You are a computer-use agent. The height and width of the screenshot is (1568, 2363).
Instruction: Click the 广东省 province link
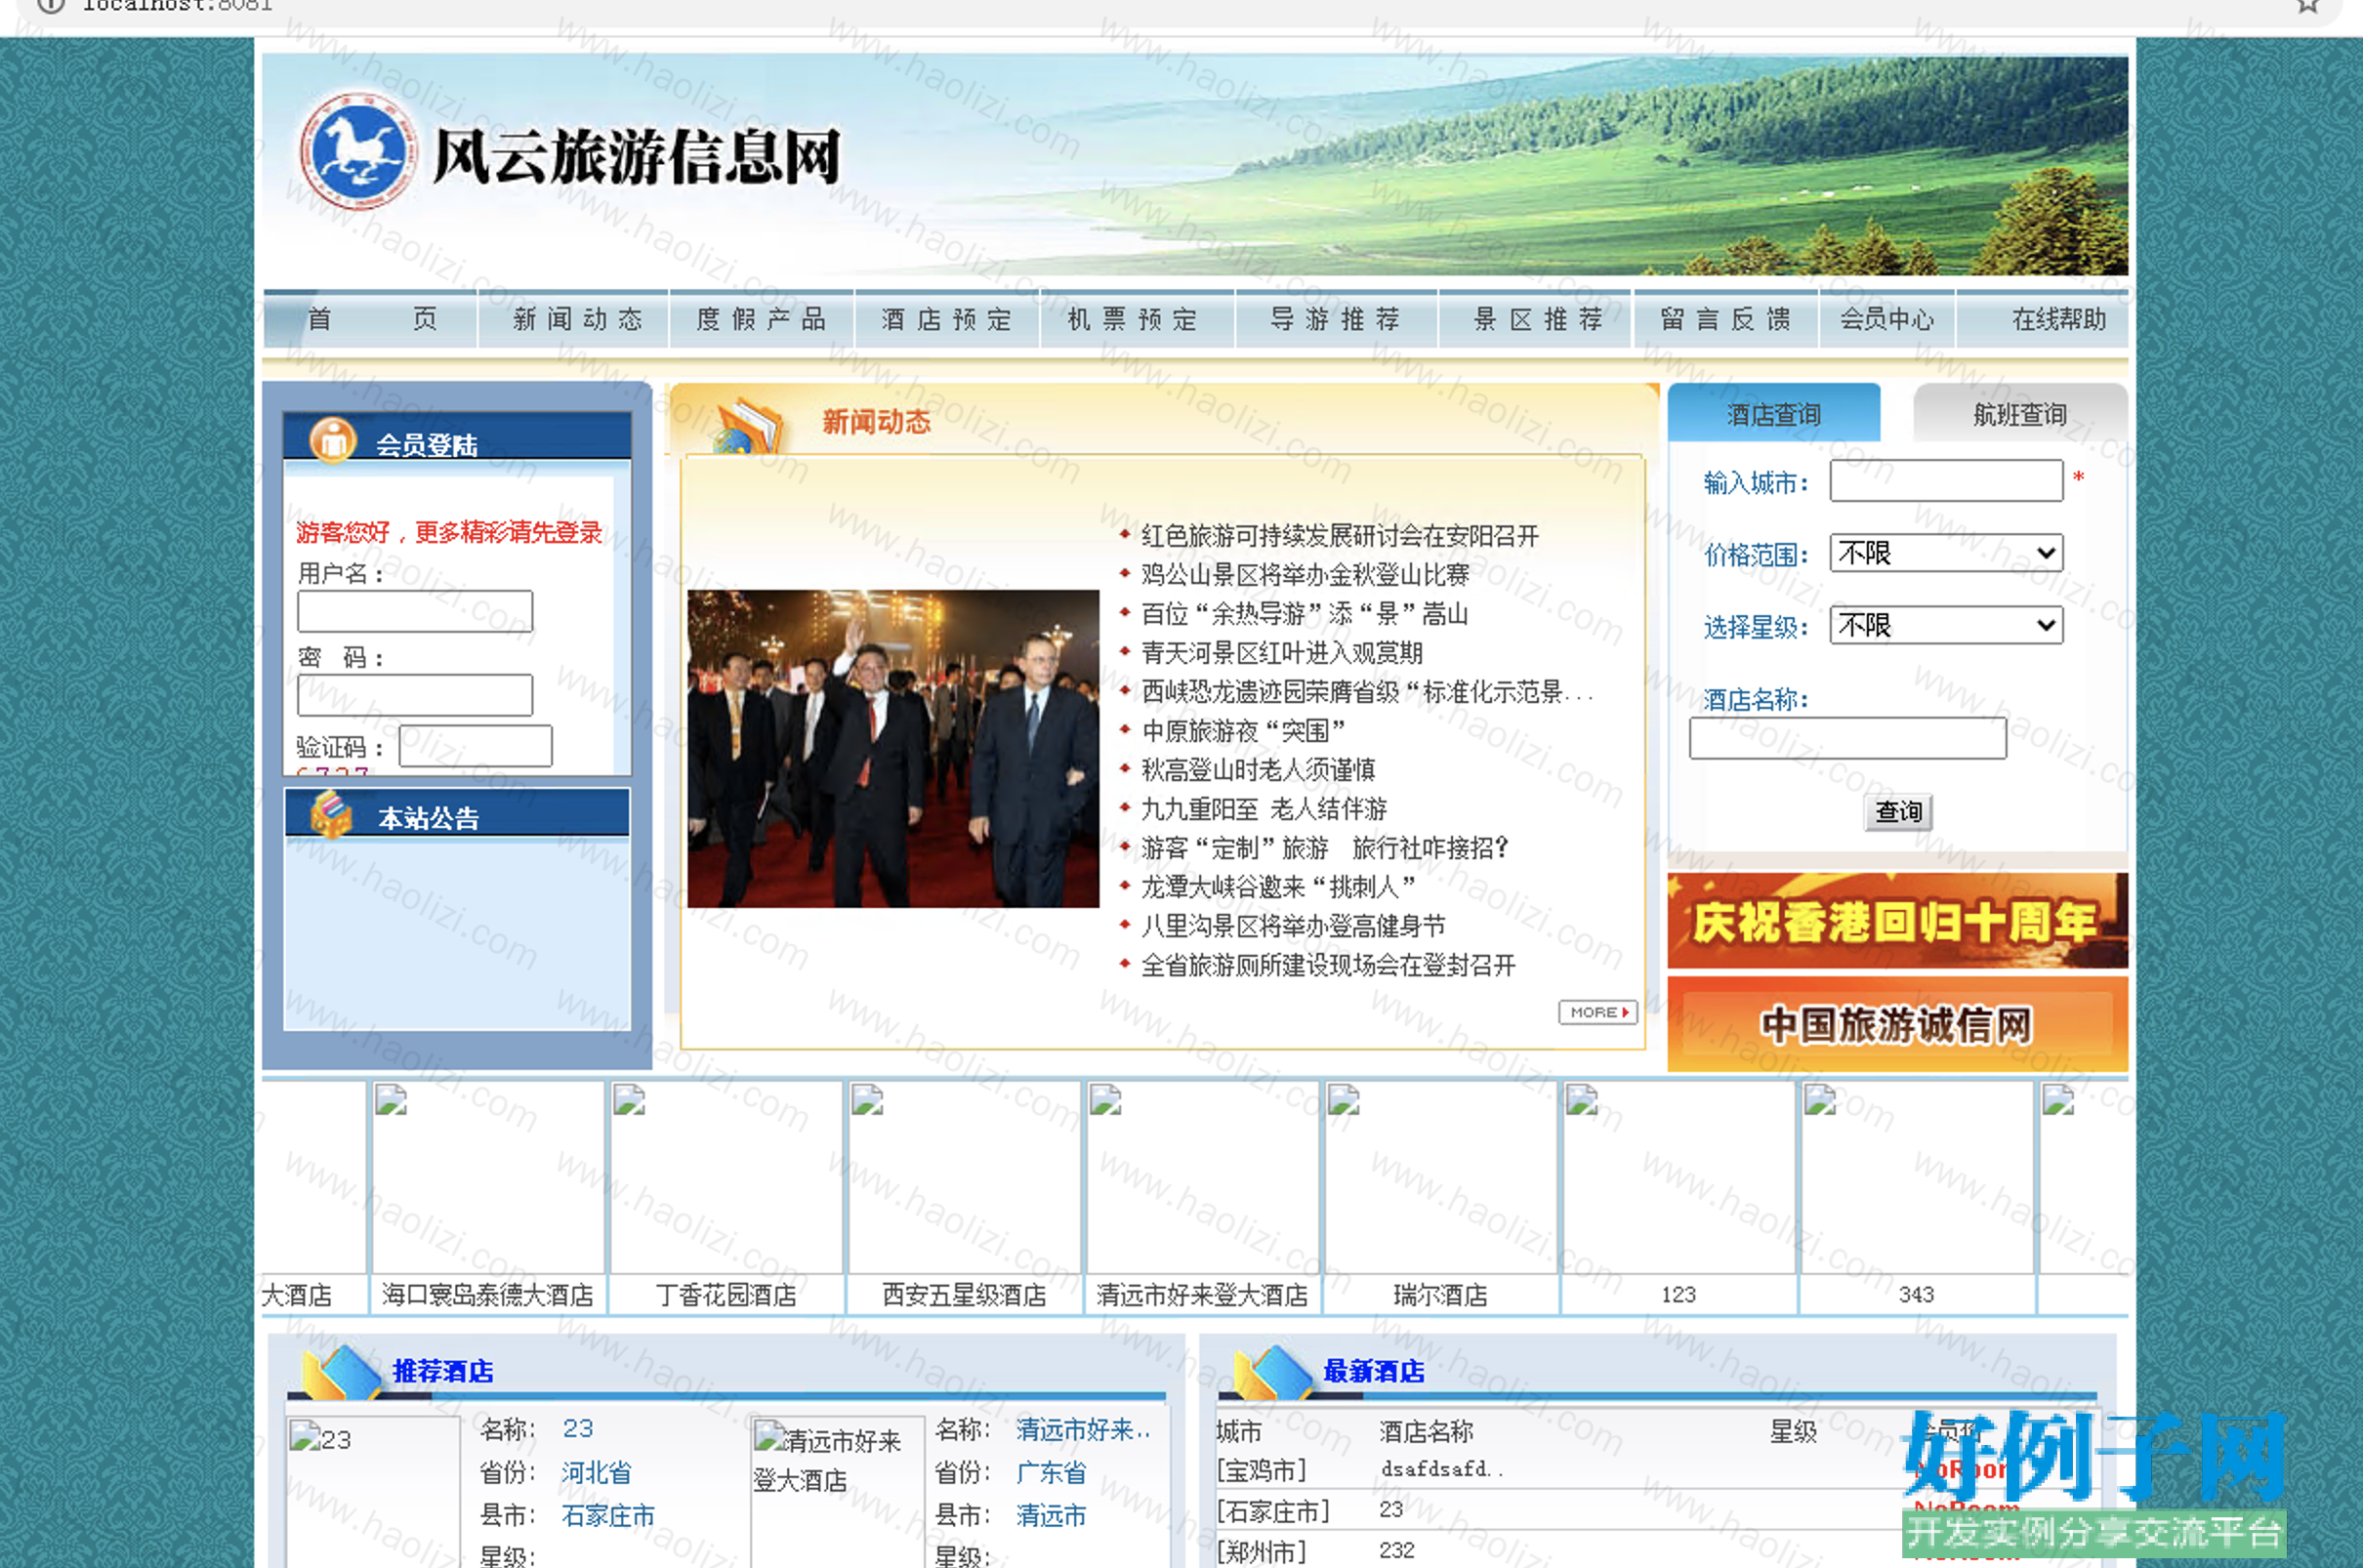pos(1051,1472)
